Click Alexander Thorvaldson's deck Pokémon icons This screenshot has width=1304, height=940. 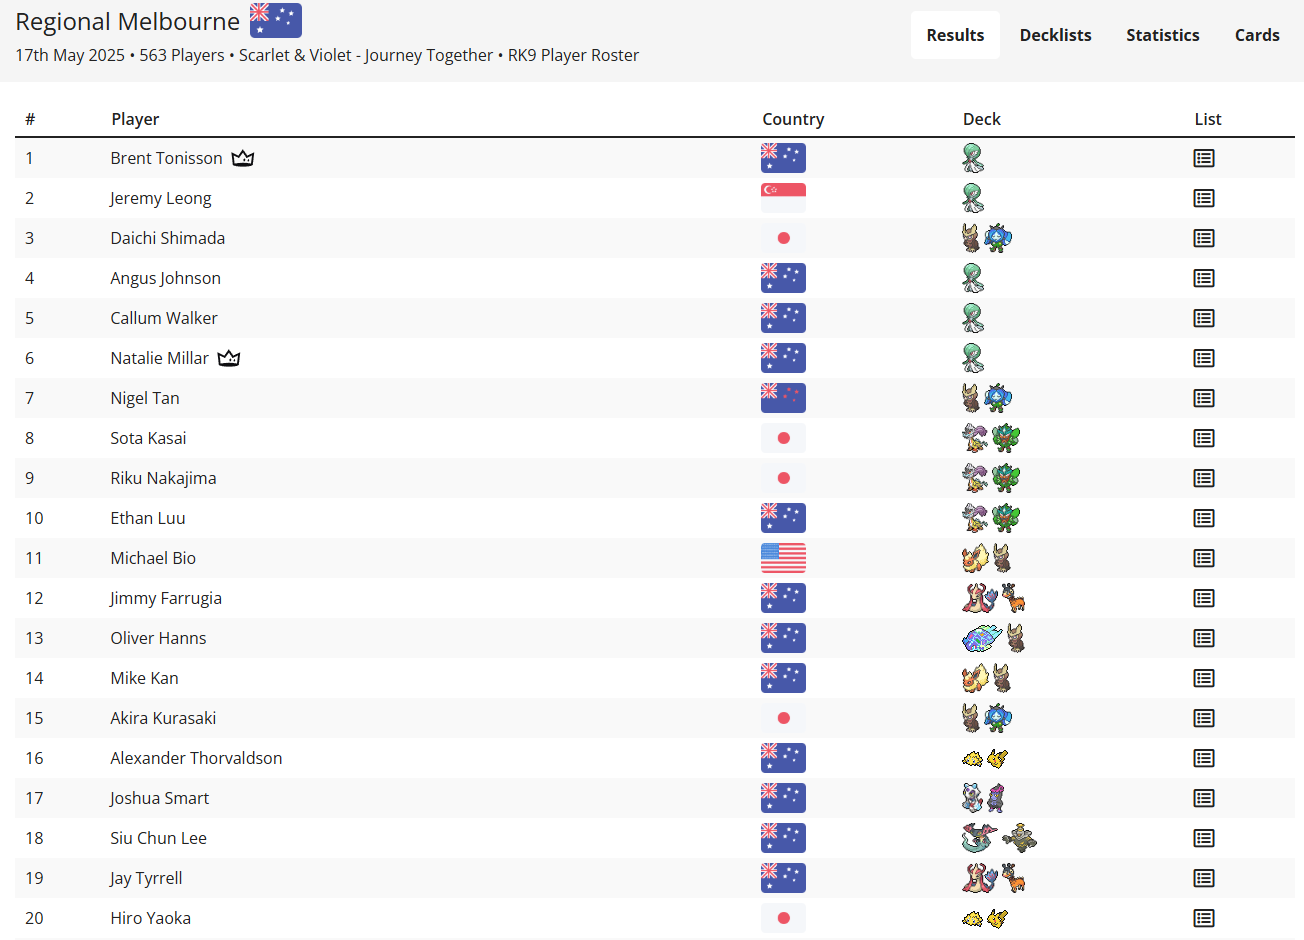click(x=985, y=758)
